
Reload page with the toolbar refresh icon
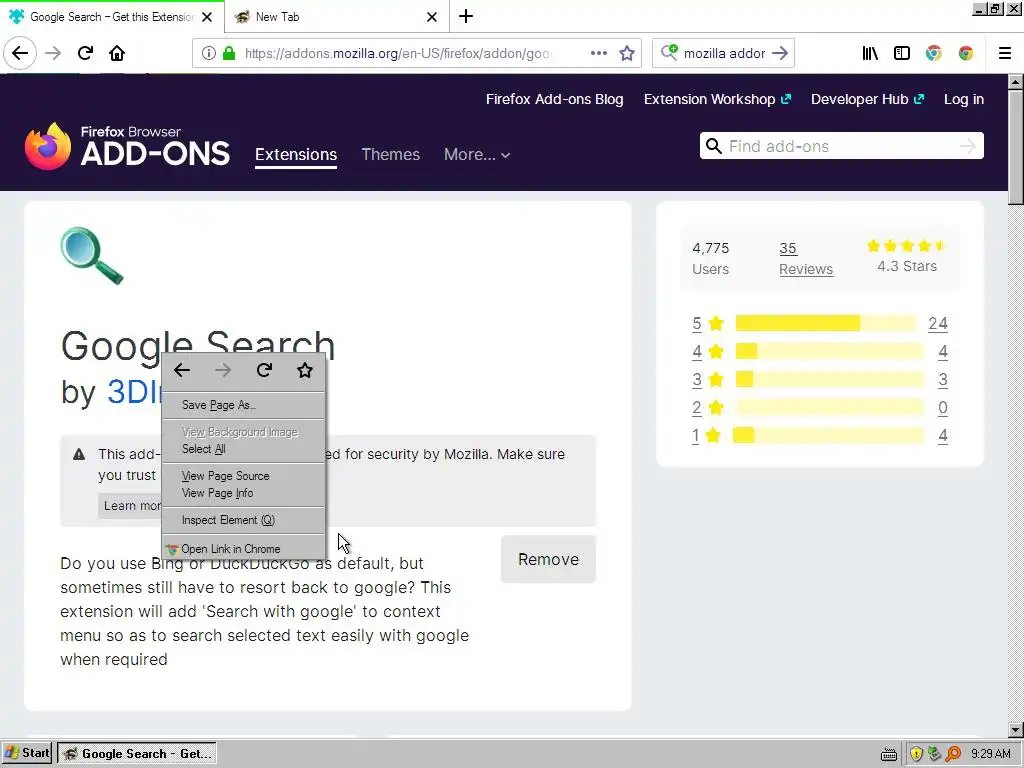coord(85,53)
